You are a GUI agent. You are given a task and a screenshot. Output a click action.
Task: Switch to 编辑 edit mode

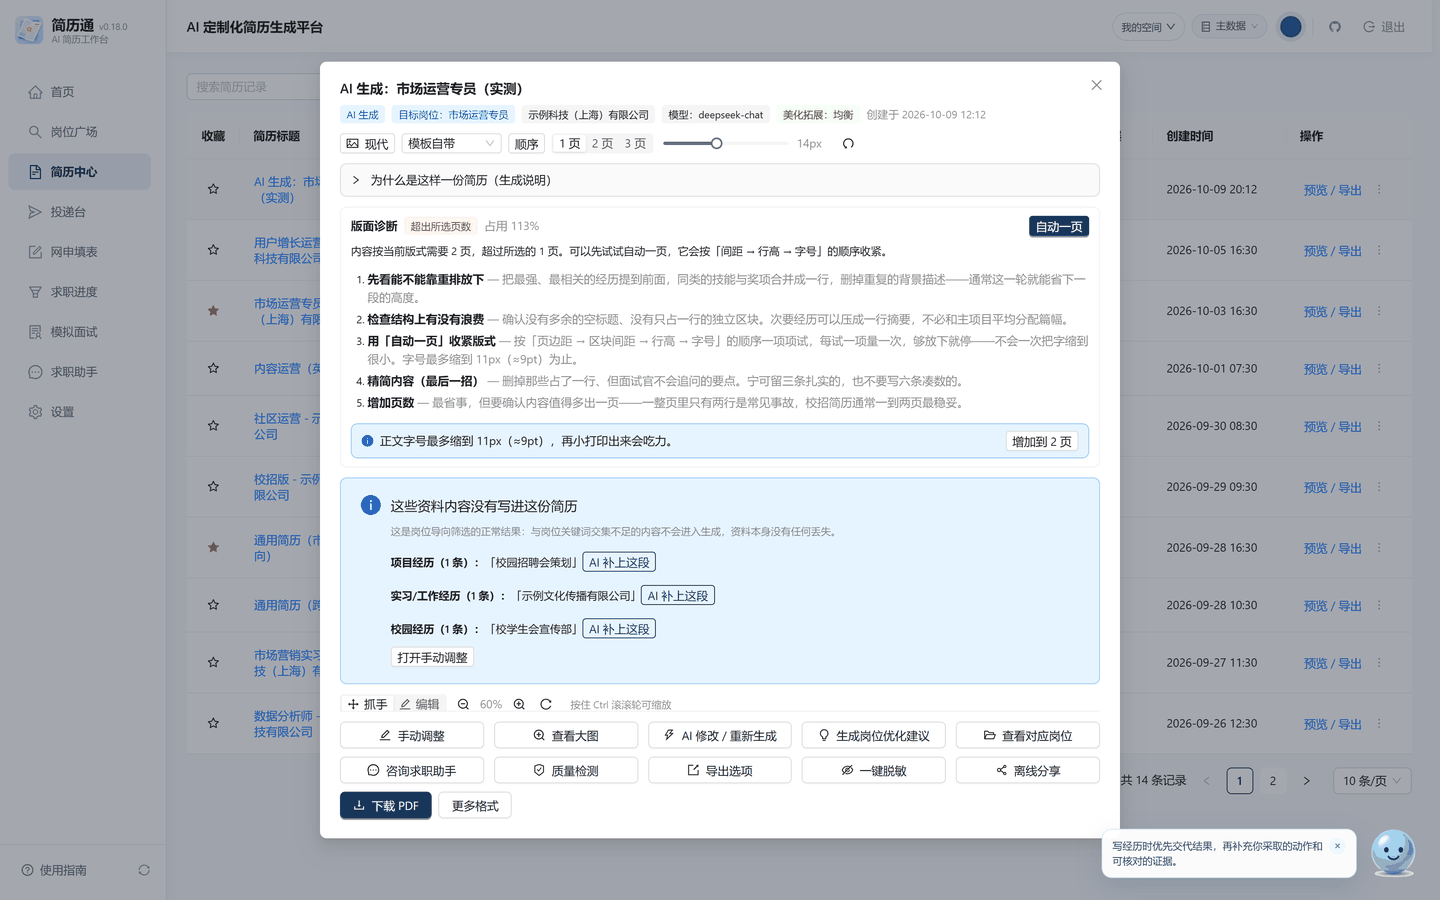[x=420, y=704]
